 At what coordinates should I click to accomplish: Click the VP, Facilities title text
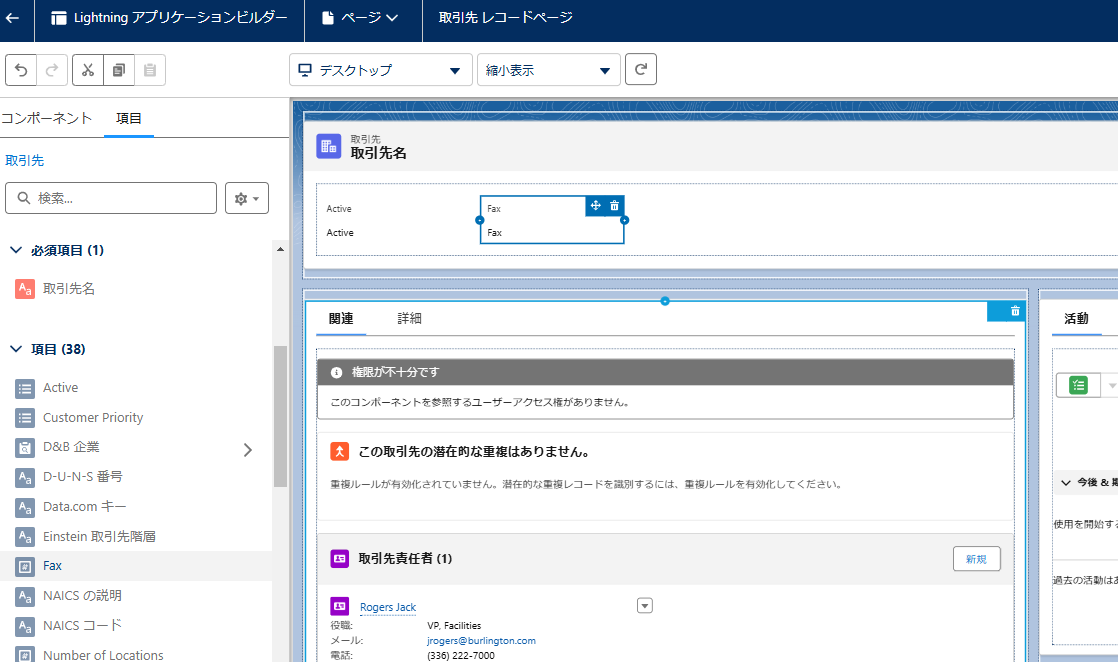[454, 626]
